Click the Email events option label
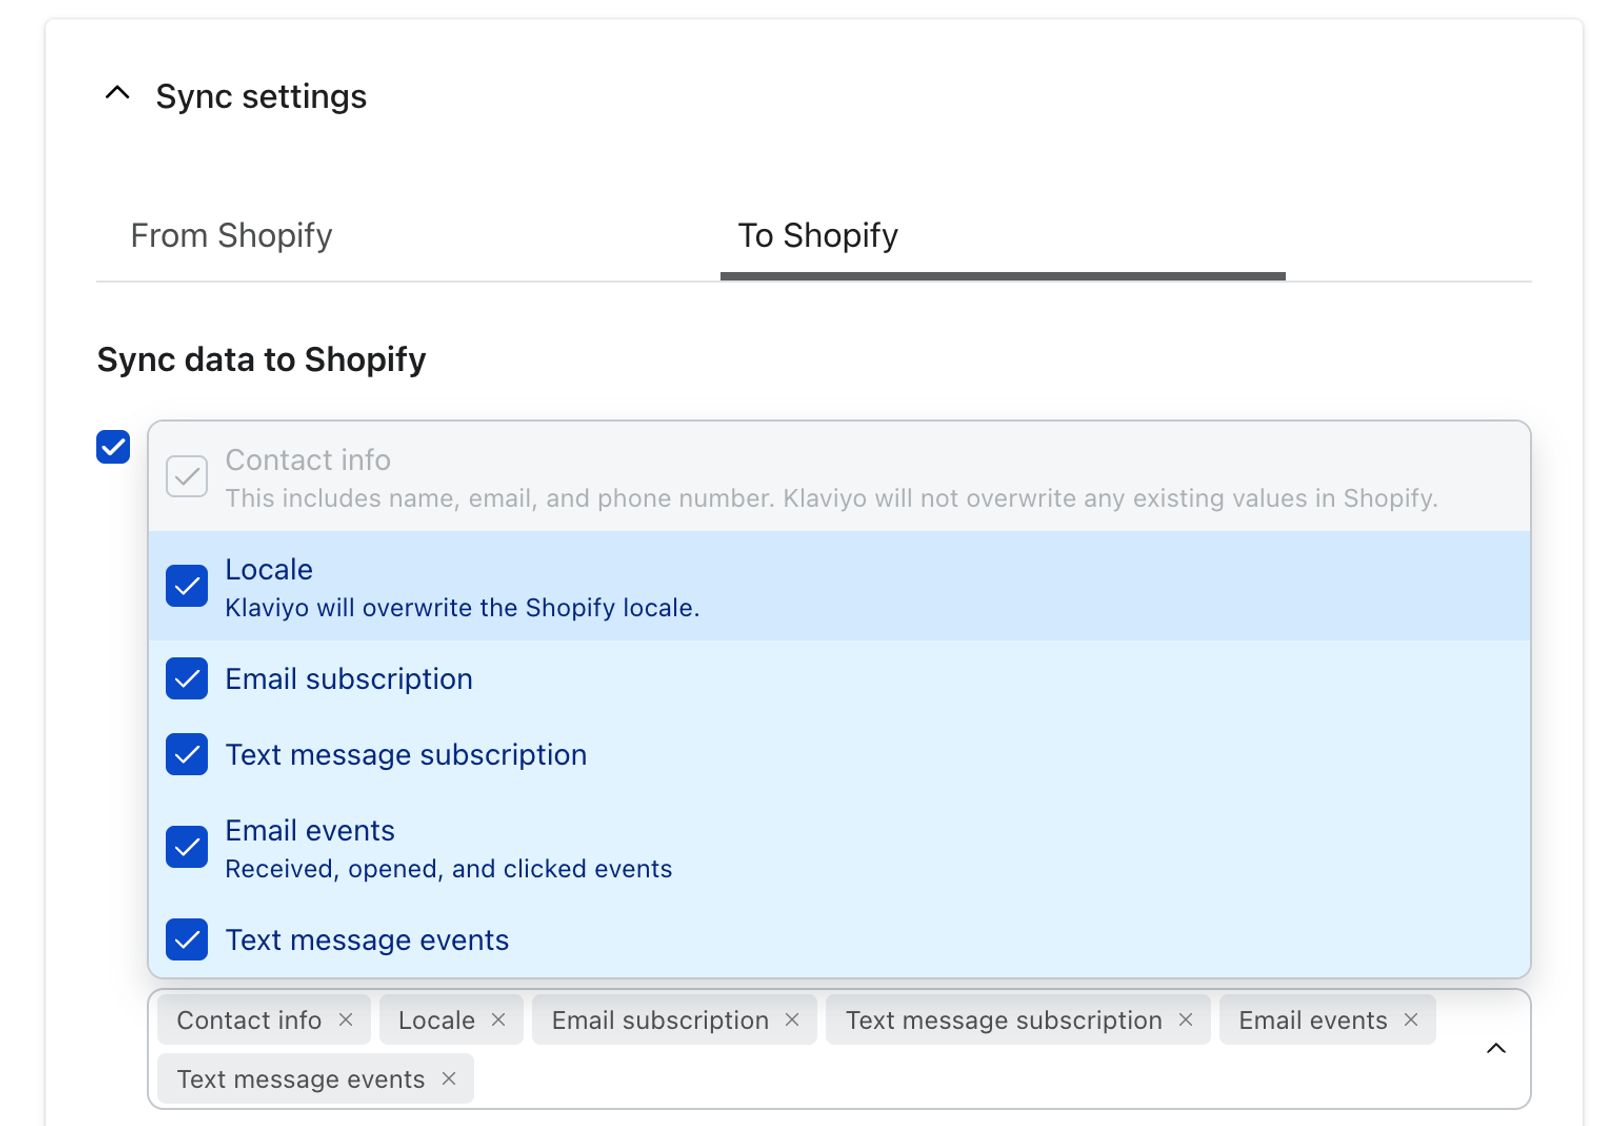The width and height of the screenshot is (1600, 1126). pyautogui.click(x=309, y=830)
